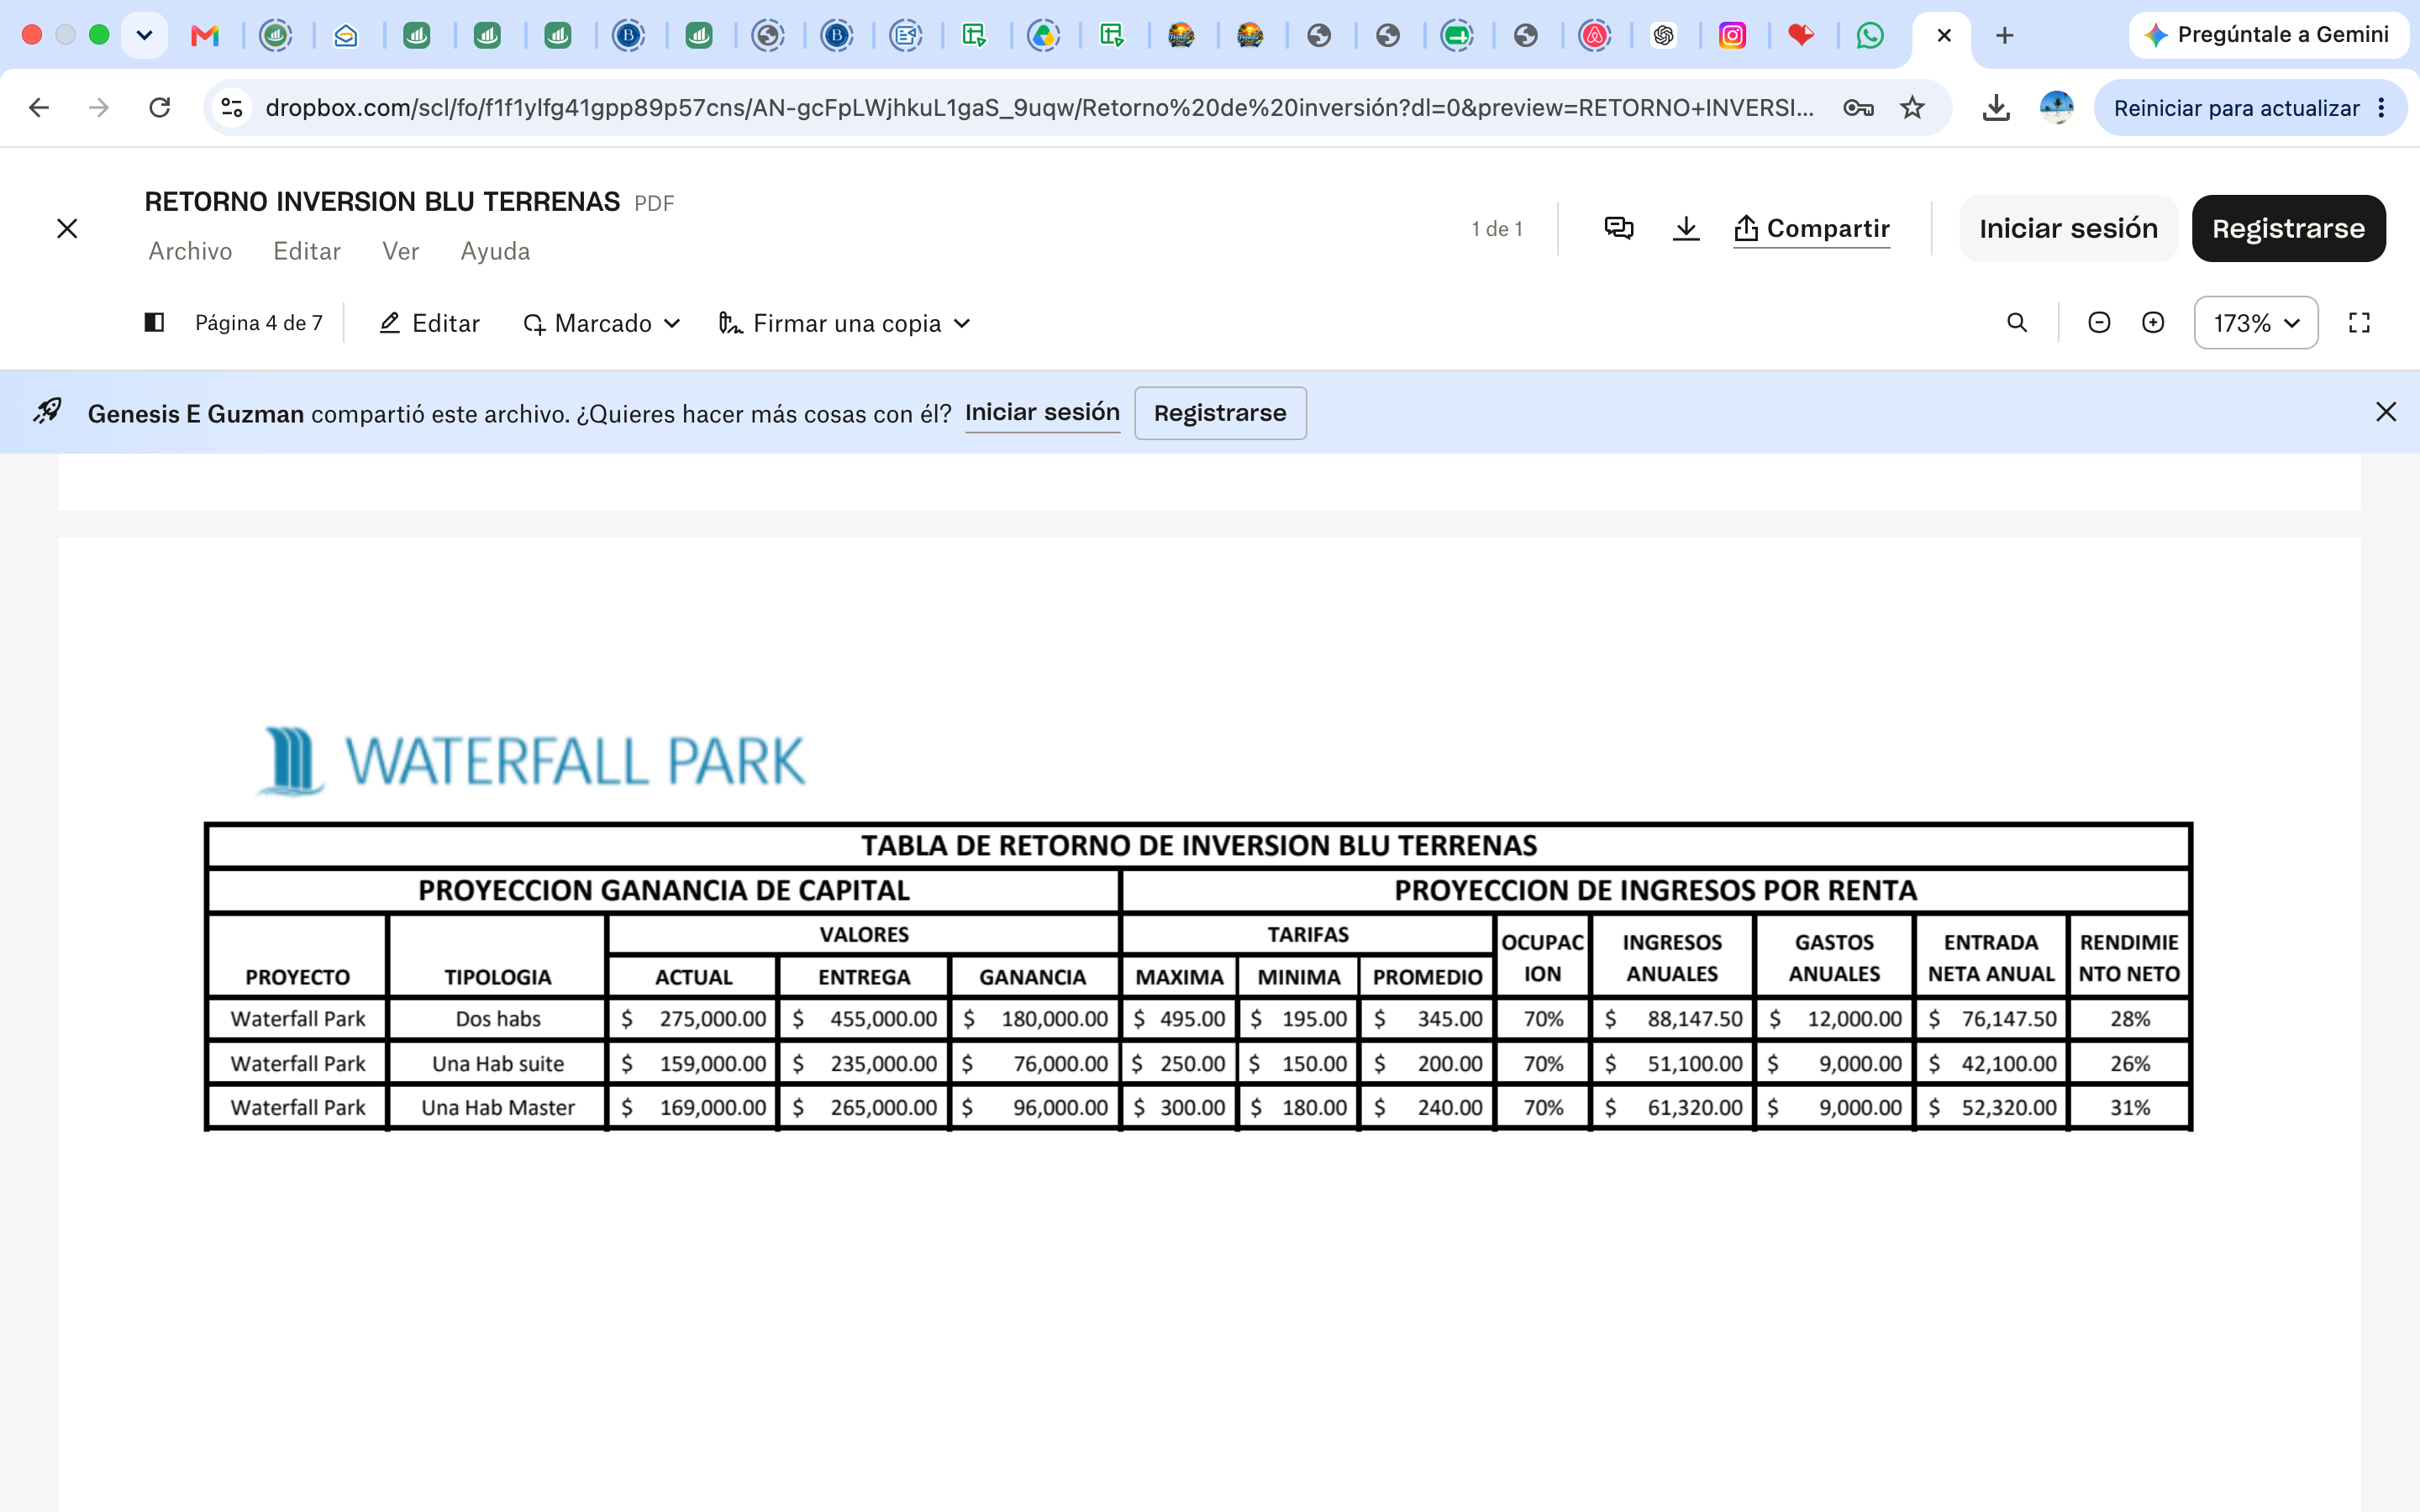Screen dimensions: 2420x1512
Task: Click the $ 88,147.50 ingresos anuales cell
Action: pyautogui.click(x=1672, y=1019)
